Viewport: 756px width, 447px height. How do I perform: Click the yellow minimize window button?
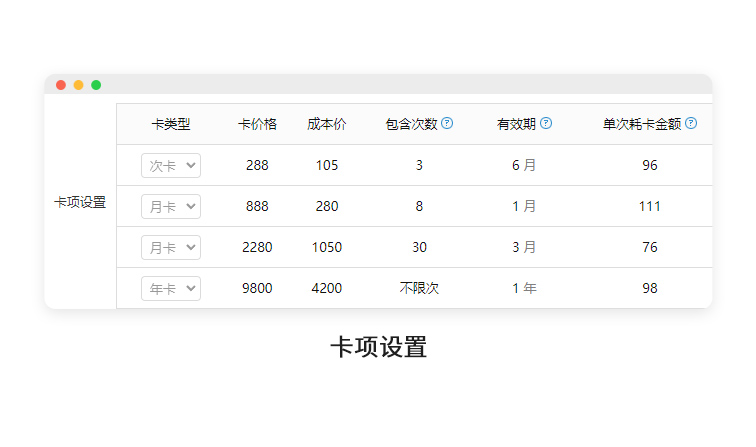point(79,85)
